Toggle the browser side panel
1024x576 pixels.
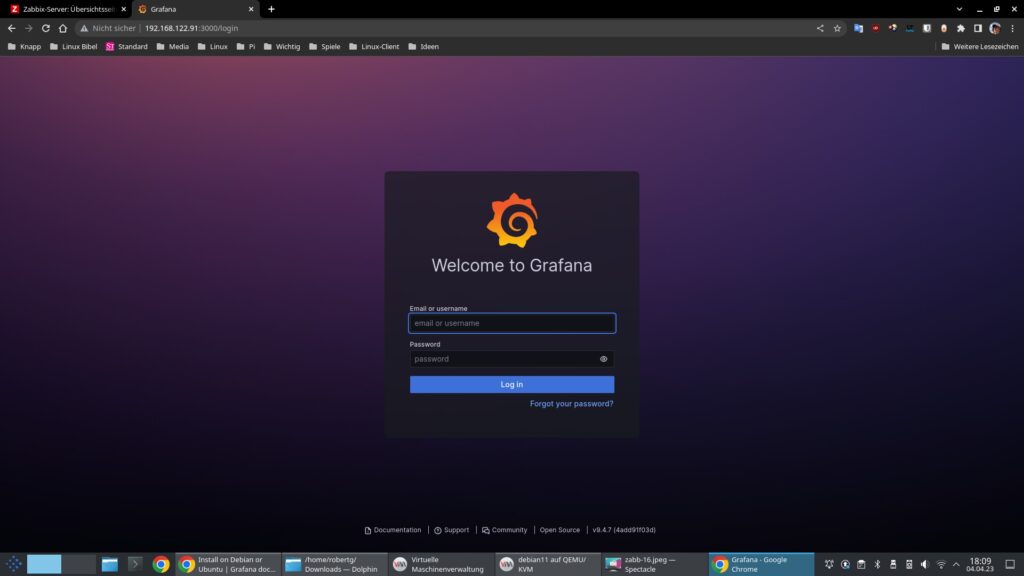978,28
